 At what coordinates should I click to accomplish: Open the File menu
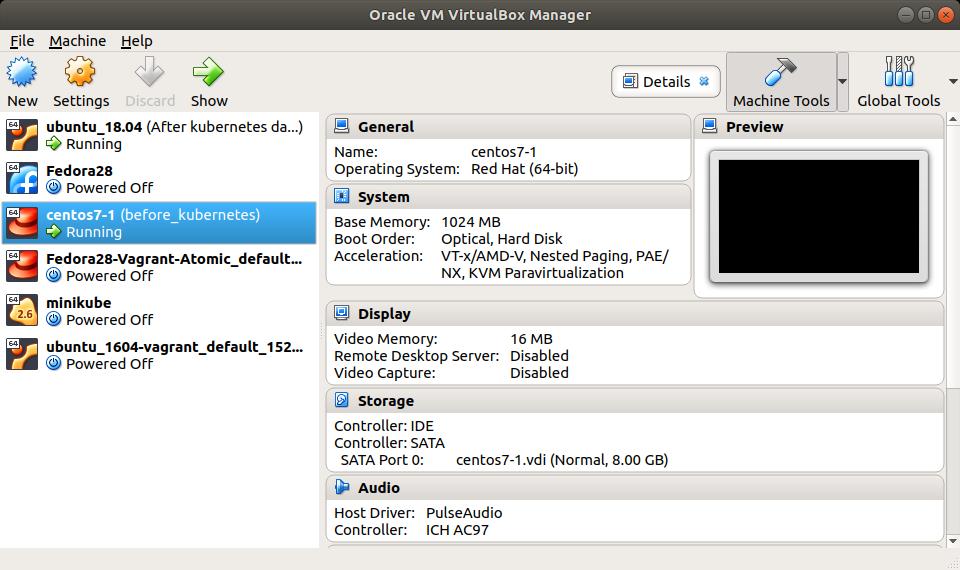coord(22,41)
